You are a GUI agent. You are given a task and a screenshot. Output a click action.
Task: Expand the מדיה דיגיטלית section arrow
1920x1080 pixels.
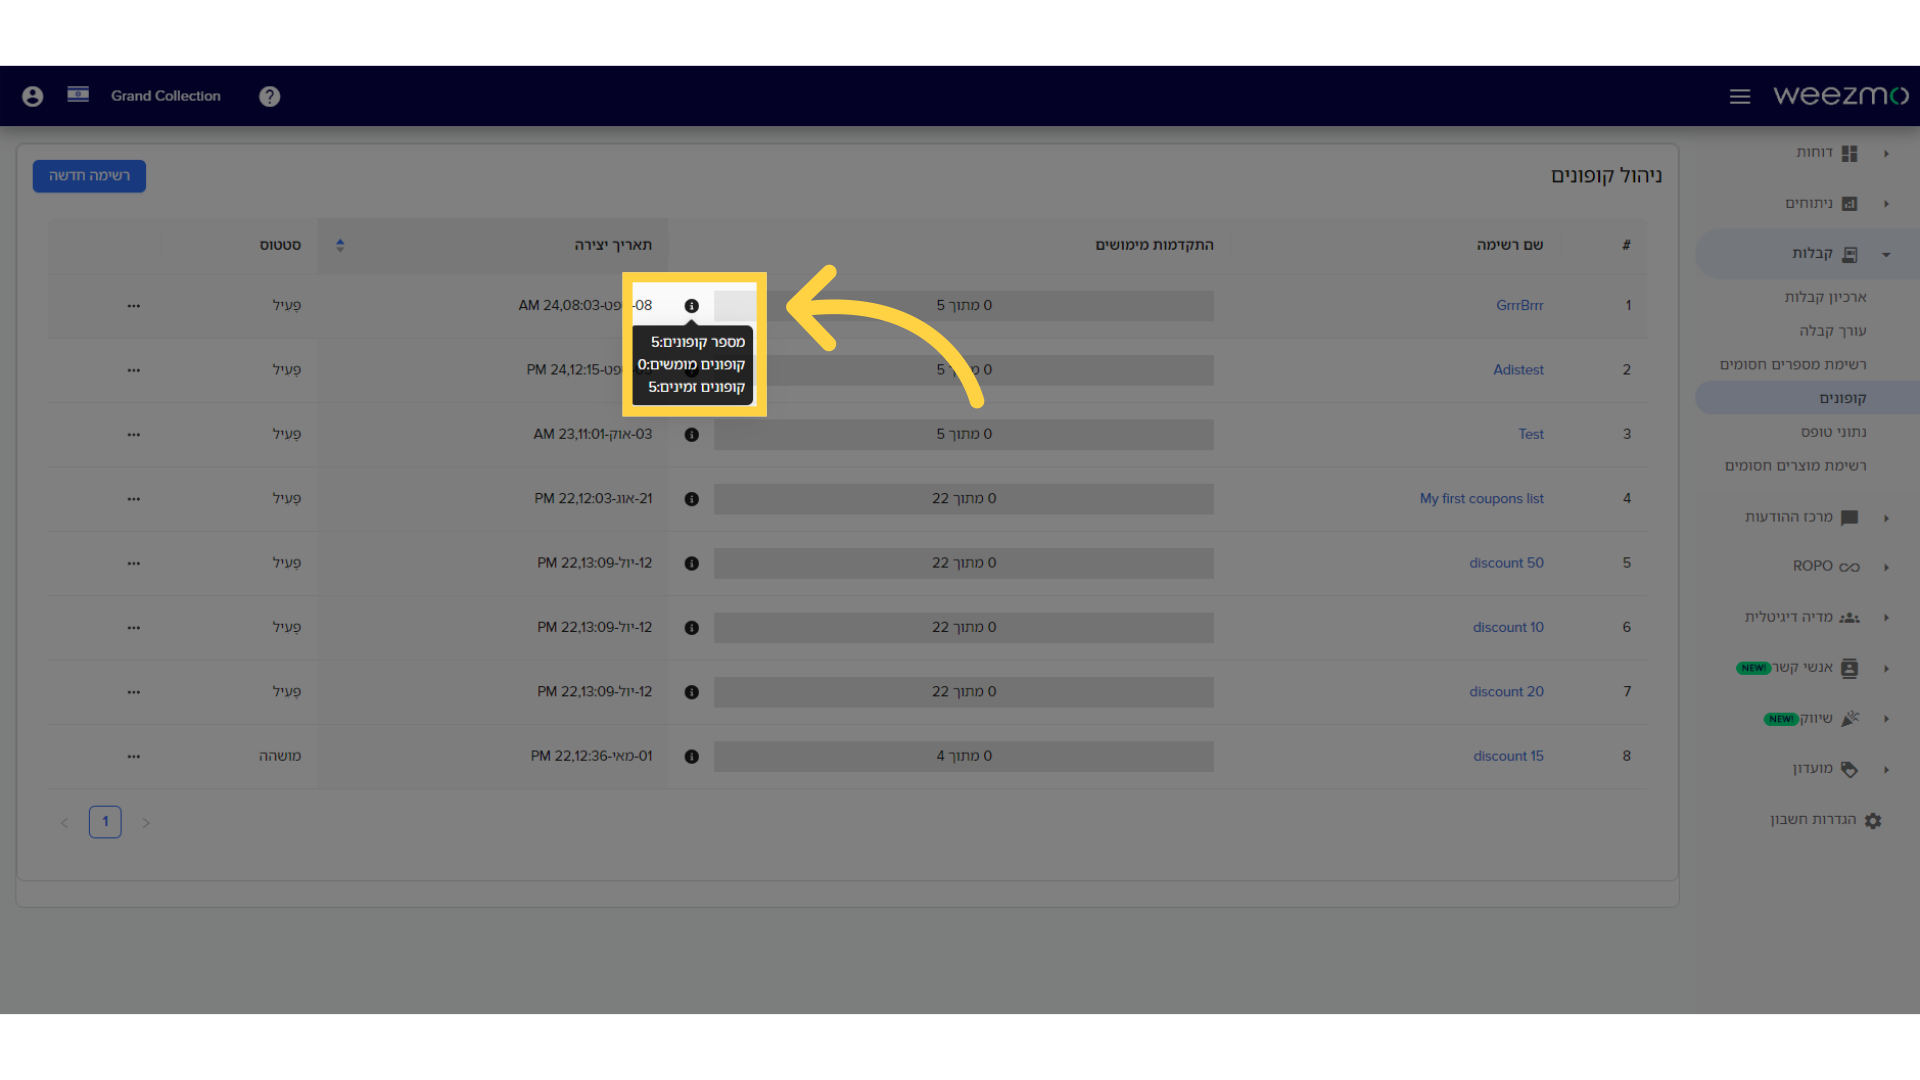[1886, 618]
